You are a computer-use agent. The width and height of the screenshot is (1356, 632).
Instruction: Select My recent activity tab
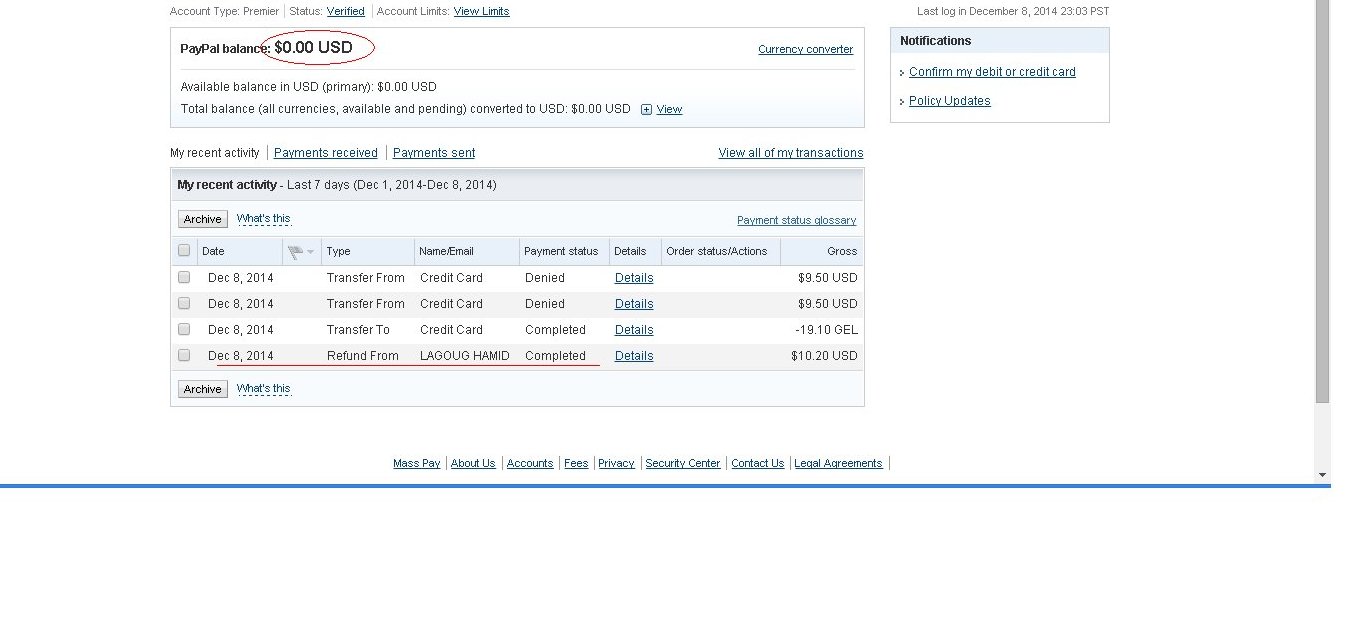pyautogui.click(x=215, y=153)
